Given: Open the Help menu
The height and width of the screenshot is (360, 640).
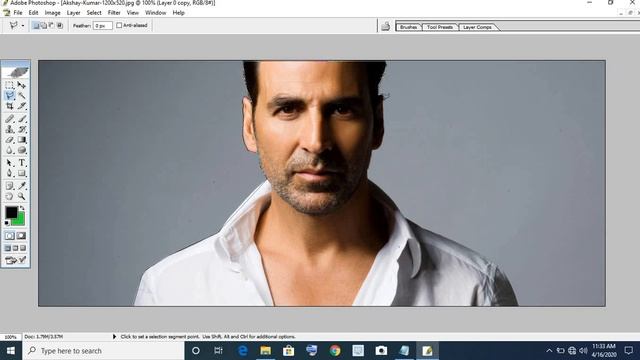Looking at the screenshot, I should (178, 13).
